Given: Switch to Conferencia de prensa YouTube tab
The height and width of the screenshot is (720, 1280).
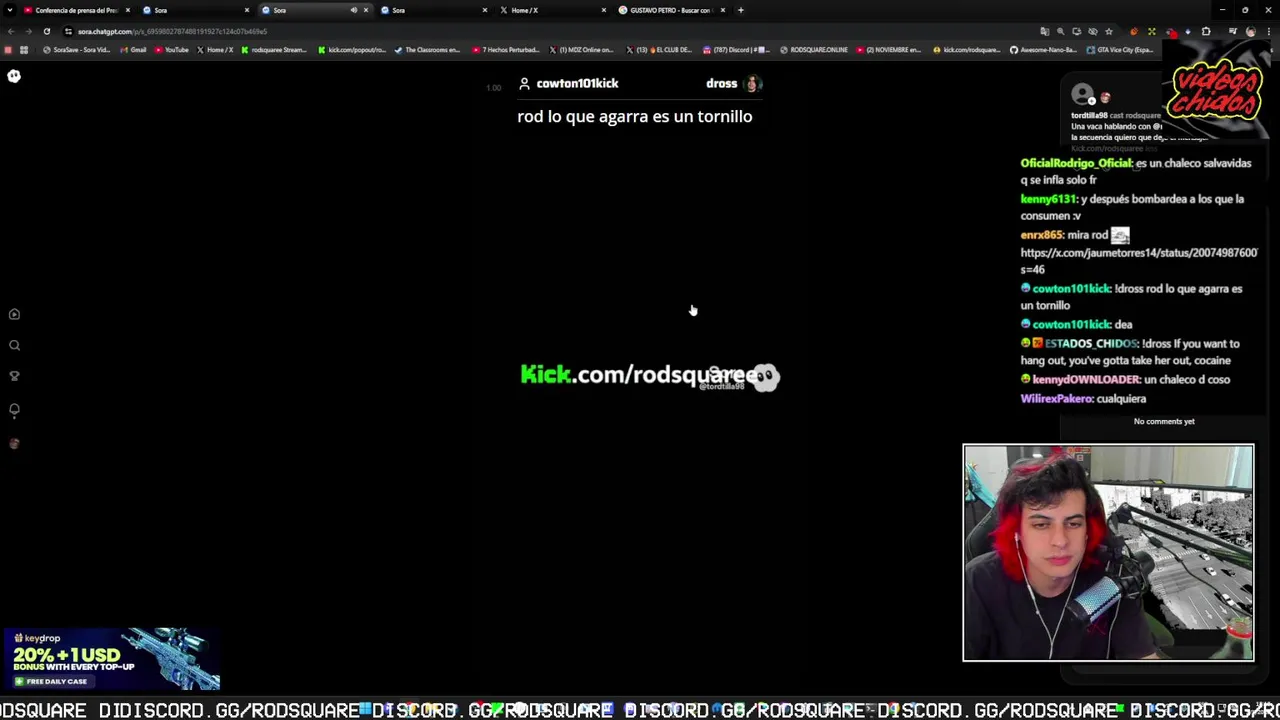Looking at the screenshot, I should (76, 10).
